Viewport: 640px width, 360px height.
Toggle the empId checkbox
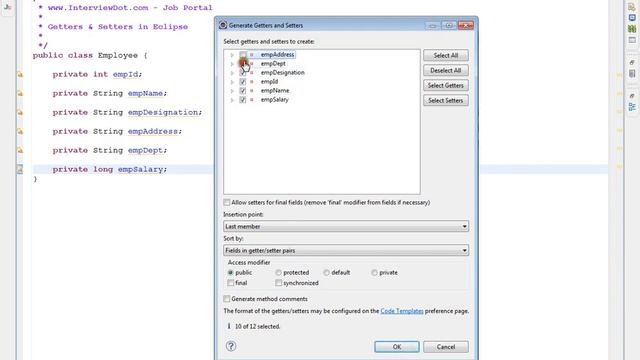243,82
